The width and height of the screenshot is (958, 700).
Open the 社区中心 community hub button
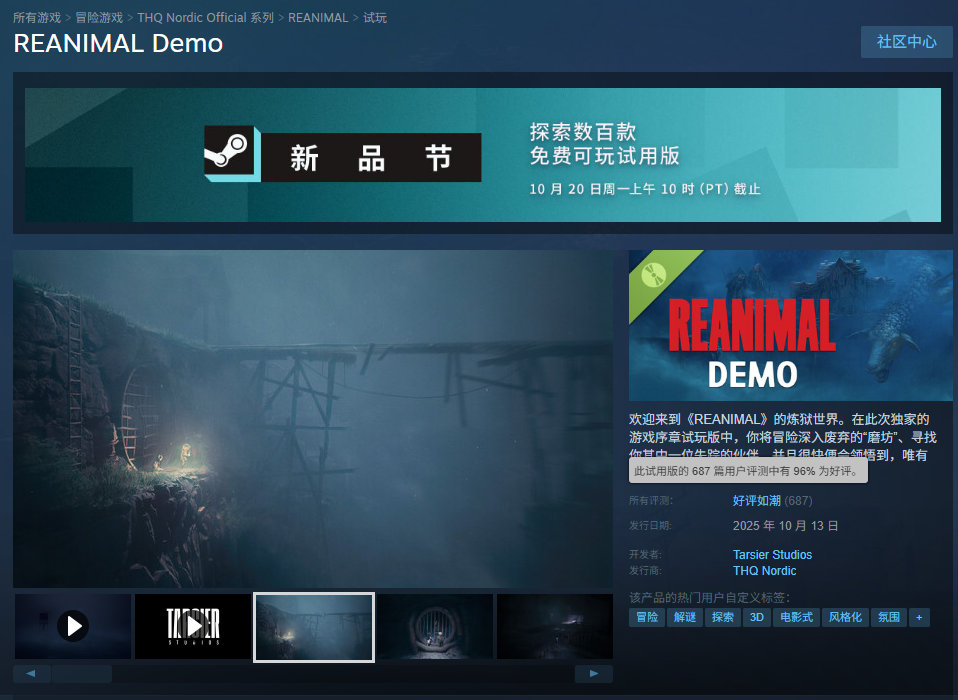coord(906,42)
